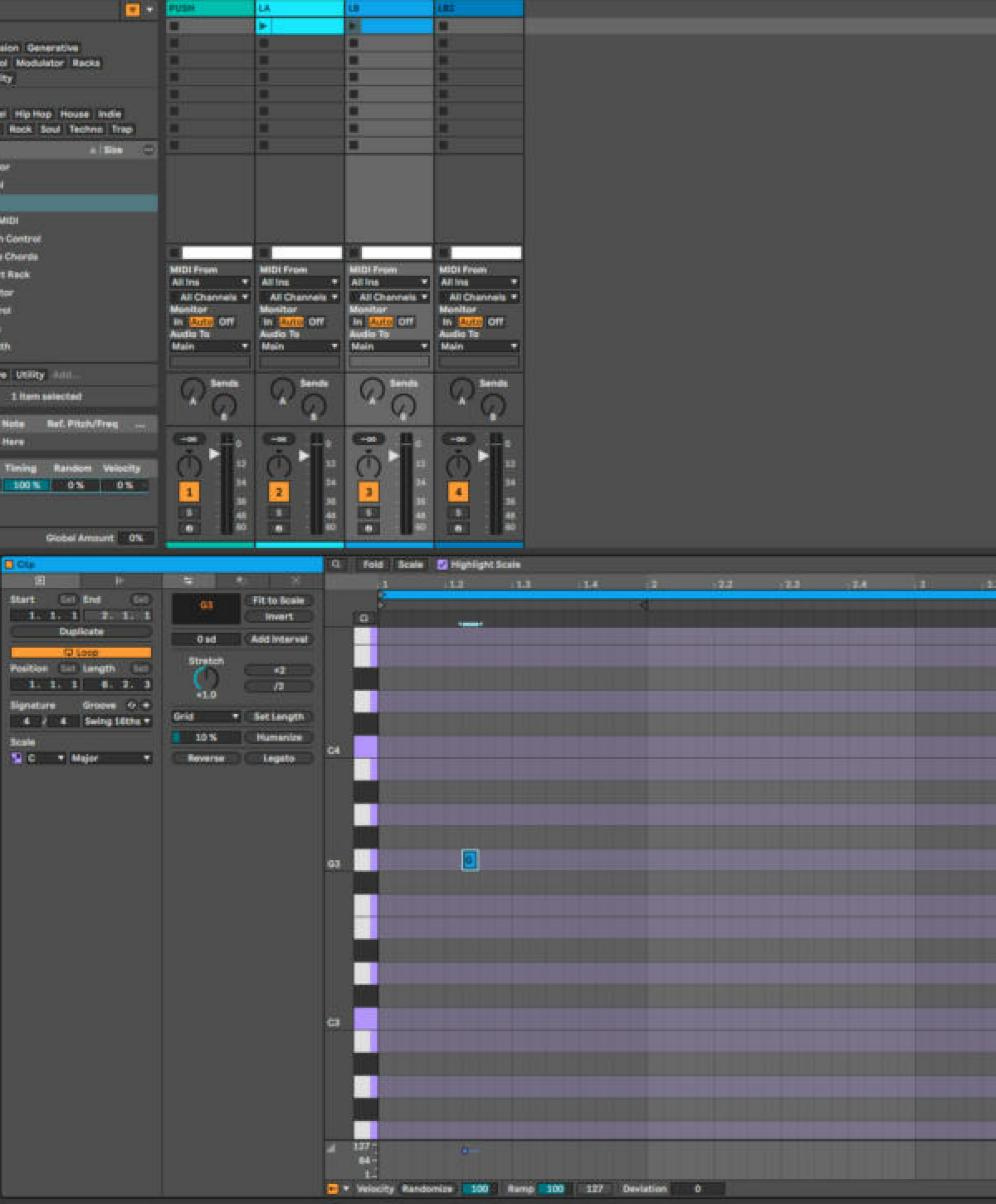Click the scale mode icon beside root note C
This screenshot has height=1204, width=996.
coord(17,758)
